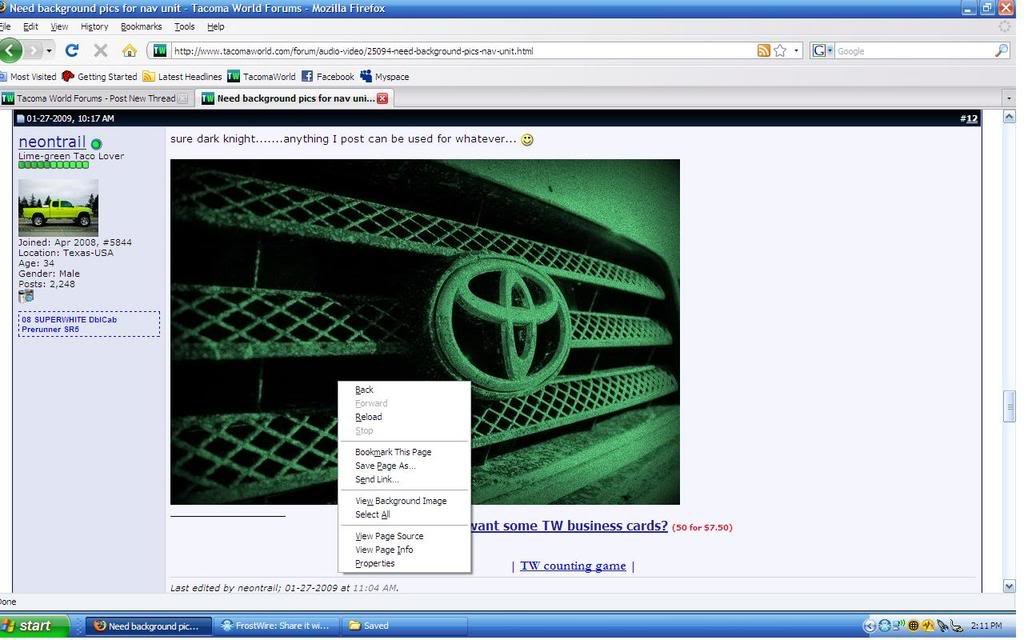Click neontrail's yellow truck avatar
This screenshot has width=1024, height=640.
point(58,208)
